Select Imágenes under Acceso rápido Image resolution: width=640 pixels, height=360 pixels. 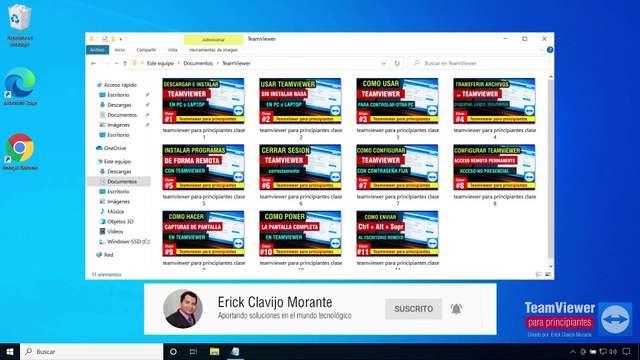click(x=118, y=125)
